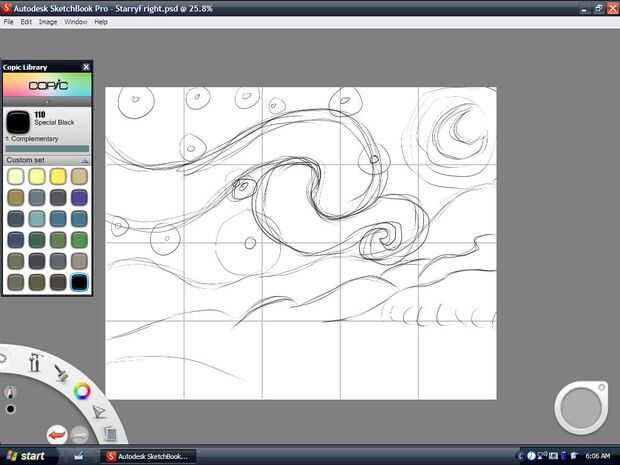The image size is (620, 465).
Task: Open the color wheel icon in the lagoon
Action: (x=82, y=391)
